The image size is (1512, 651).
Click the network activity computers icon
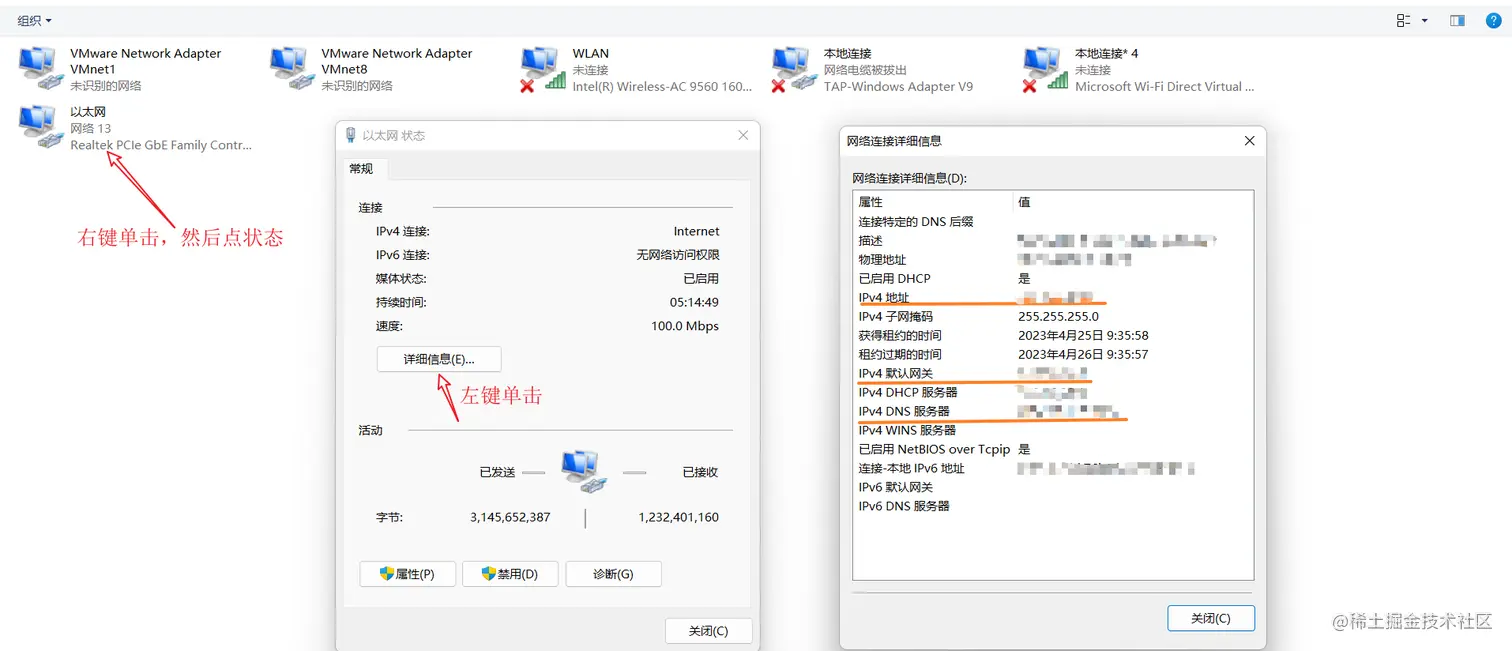(x=584, y=471)
